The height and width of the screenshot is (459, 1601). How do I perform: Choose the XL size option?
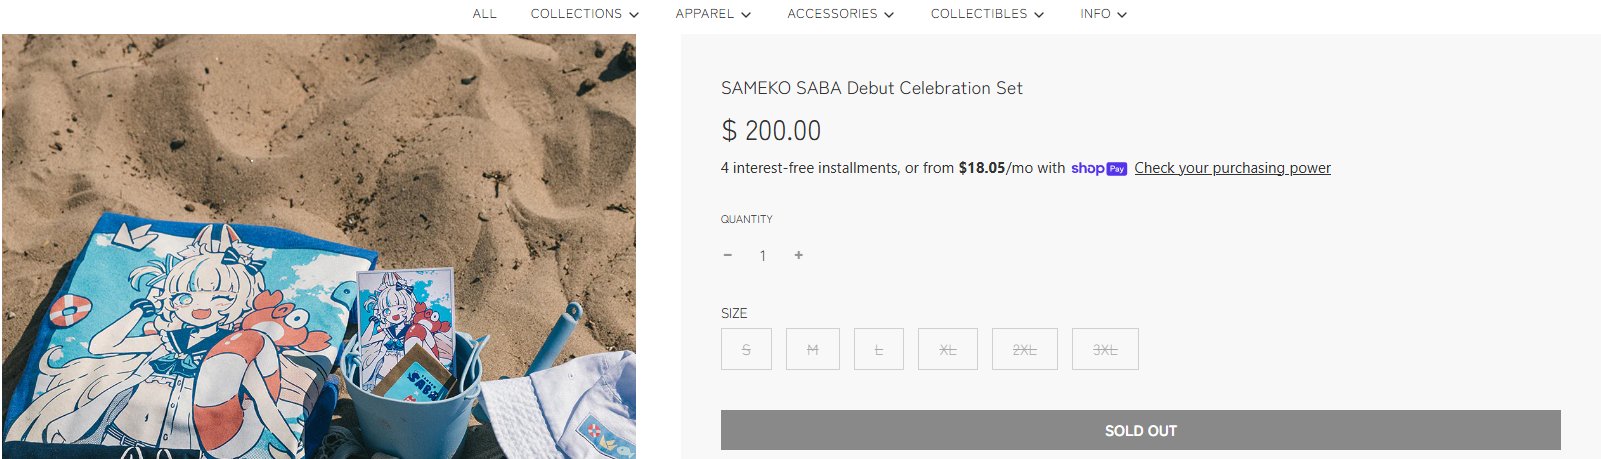tap(948, 350)
